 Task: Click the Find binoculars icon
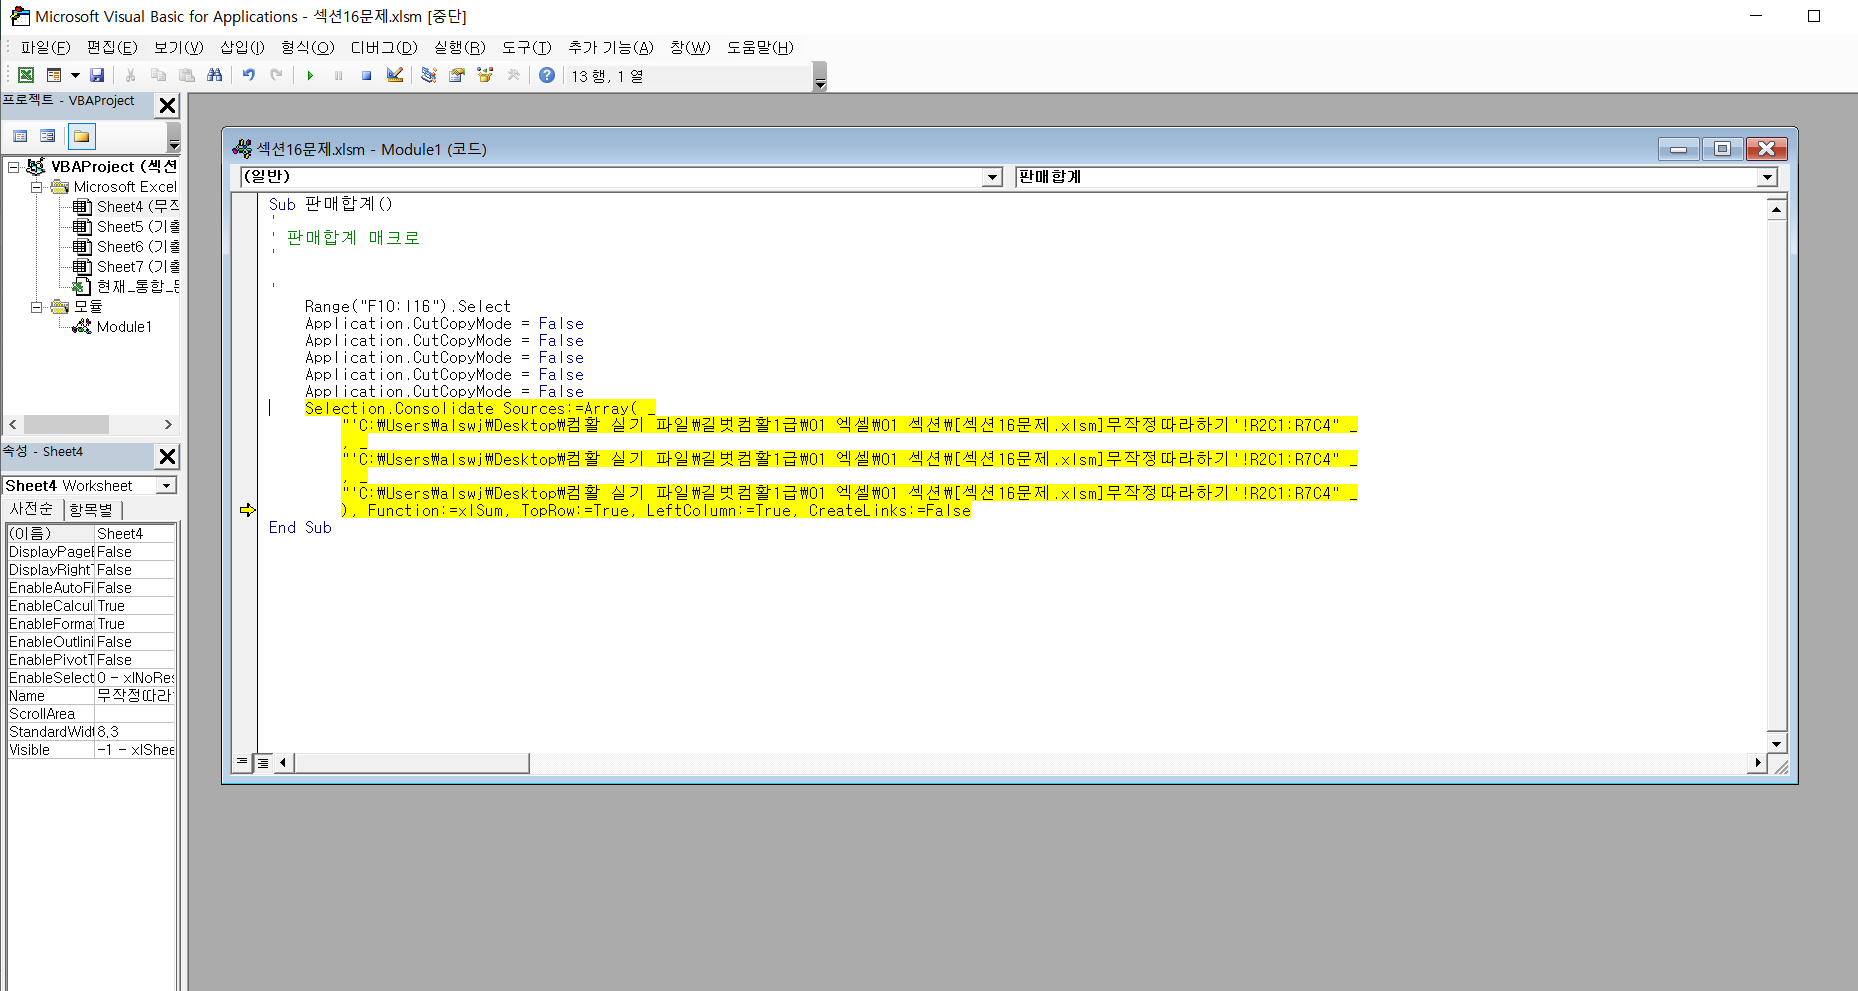(214, 76)
